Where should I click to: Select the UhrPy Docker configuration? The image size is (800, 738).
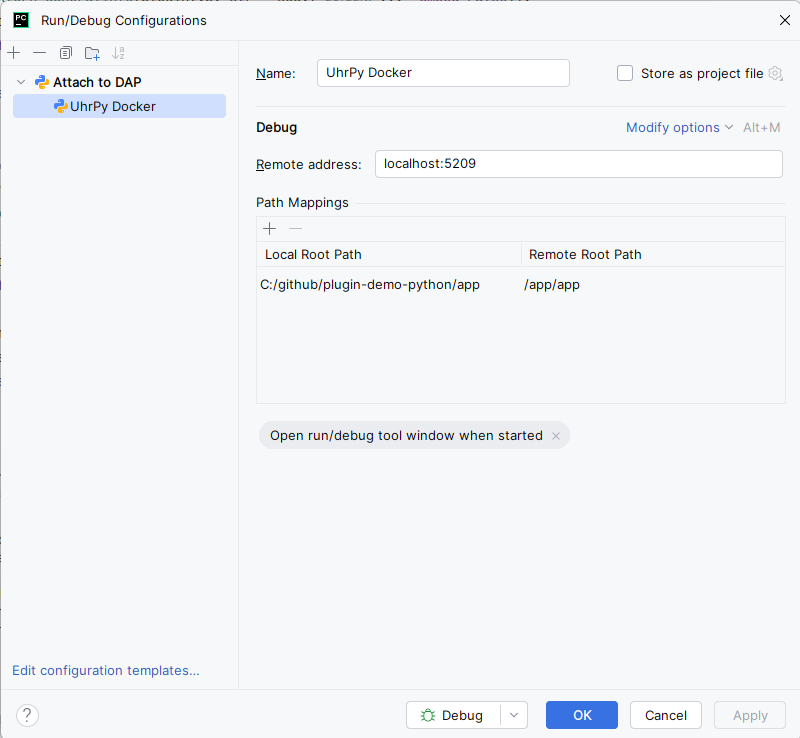coord(119,106)
